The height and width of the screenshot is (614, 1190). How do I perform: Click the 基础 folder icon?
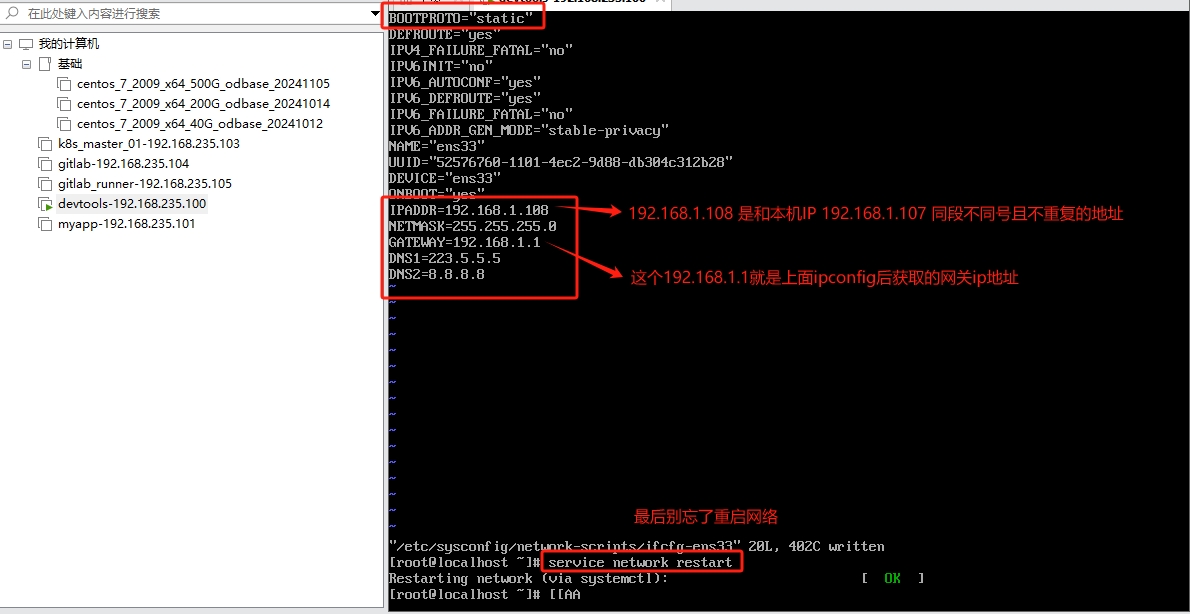45,64
